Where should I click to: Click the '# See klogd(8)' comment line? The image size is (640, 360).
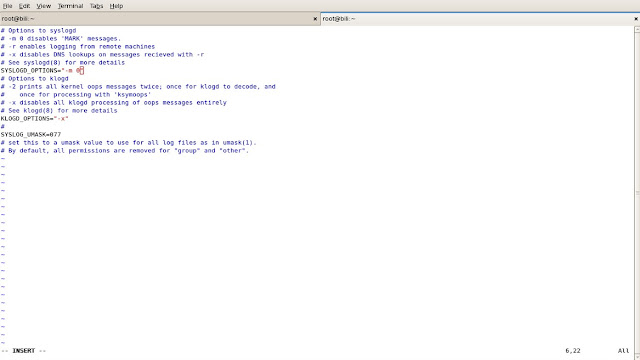pos(59,111)
